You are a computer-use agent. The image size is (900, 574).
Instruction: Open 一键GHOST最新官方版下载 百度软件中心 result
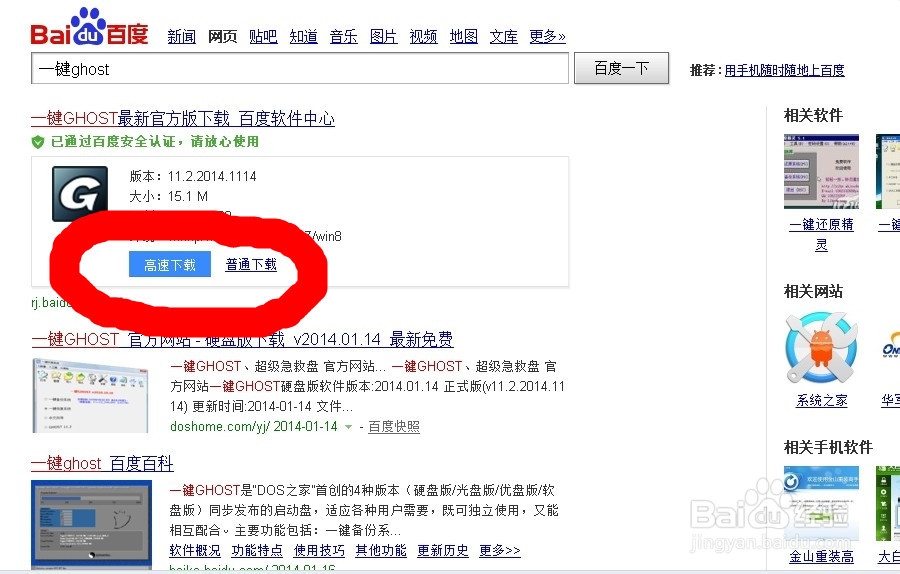[x=183, y=118]
